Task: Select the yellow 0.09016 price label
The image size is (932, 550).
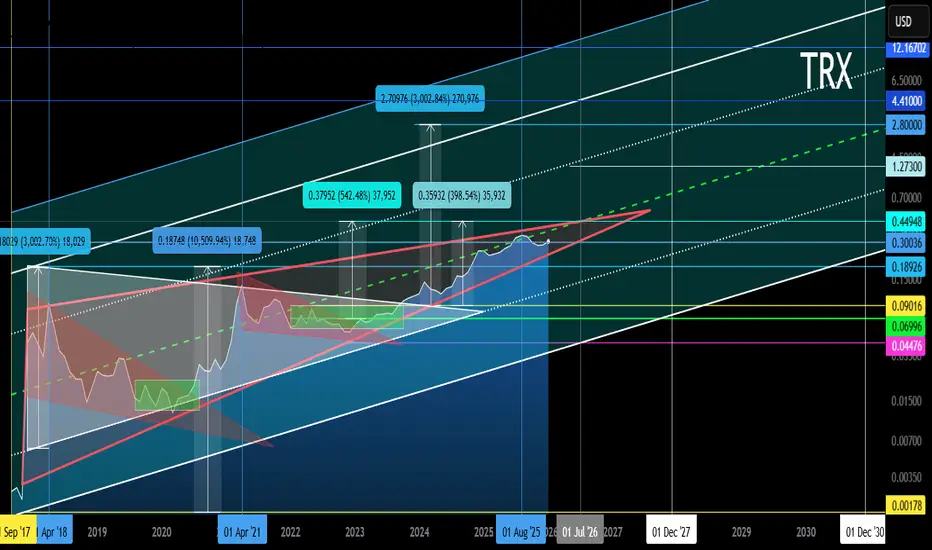Action: coord(906,307)
